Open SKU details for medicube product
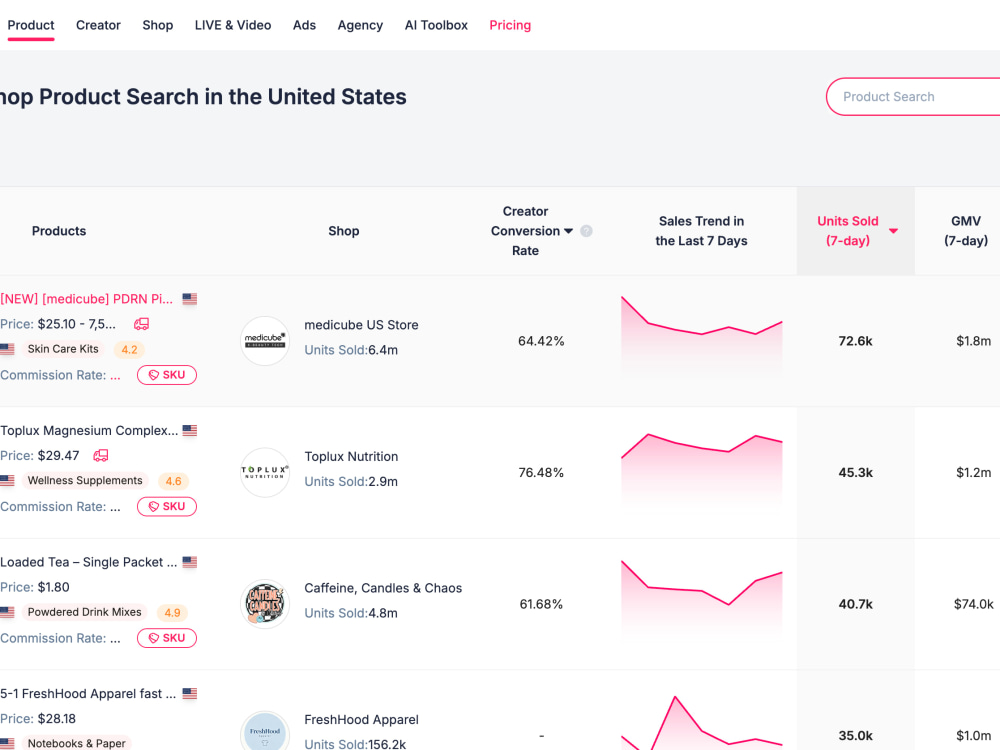This screenshot has width=1000, height=750. (x=167, y=375)
